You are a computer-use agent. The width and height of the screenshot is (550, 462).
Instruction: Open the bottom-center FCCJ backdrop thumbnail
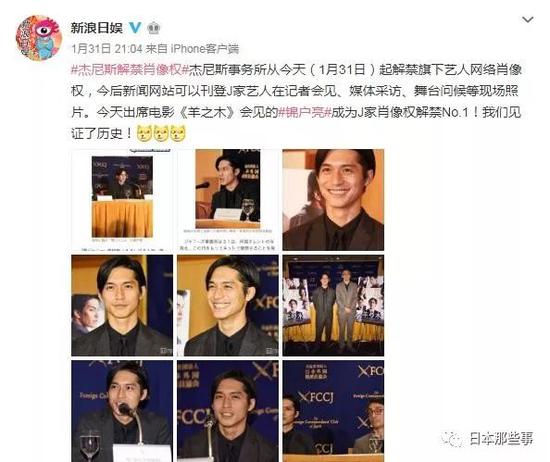[228, 411]
